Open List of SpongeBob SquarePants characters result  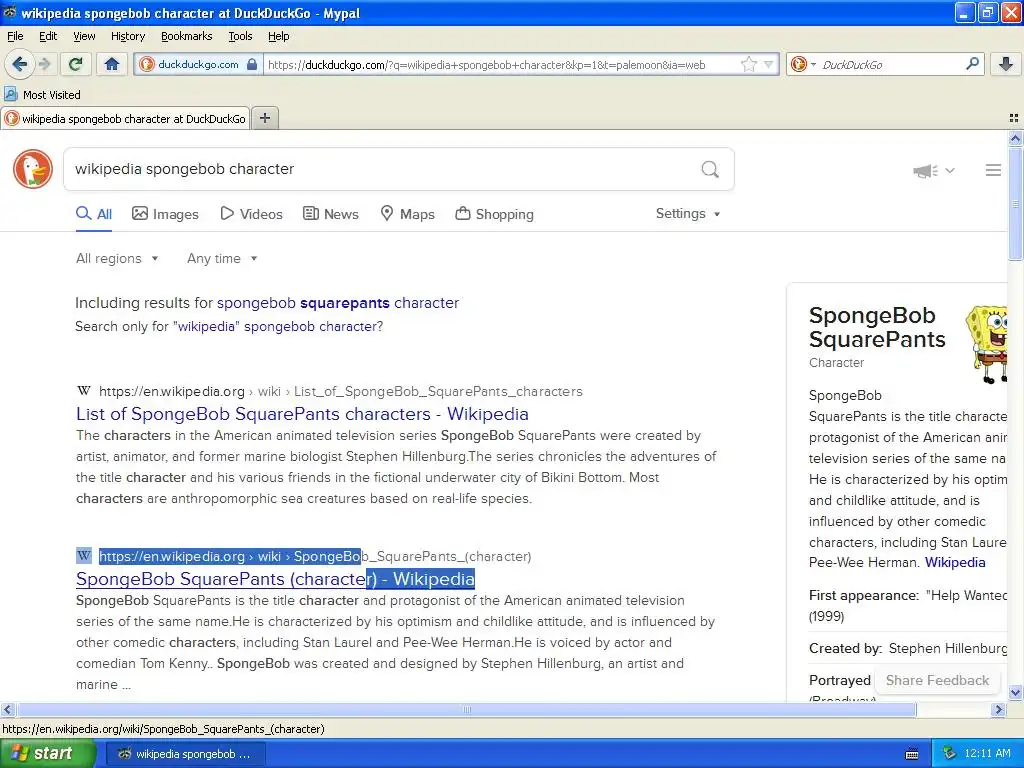point(302,414)
